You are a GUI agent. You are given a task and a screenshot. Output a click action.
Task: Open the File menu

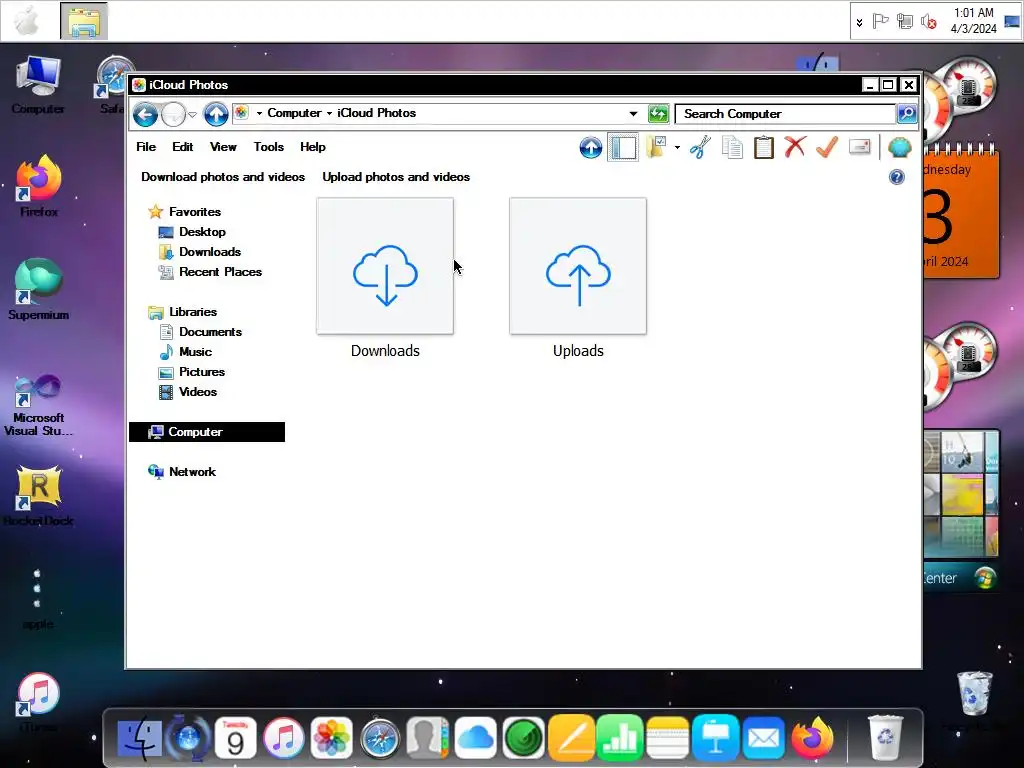click(146, 147)
